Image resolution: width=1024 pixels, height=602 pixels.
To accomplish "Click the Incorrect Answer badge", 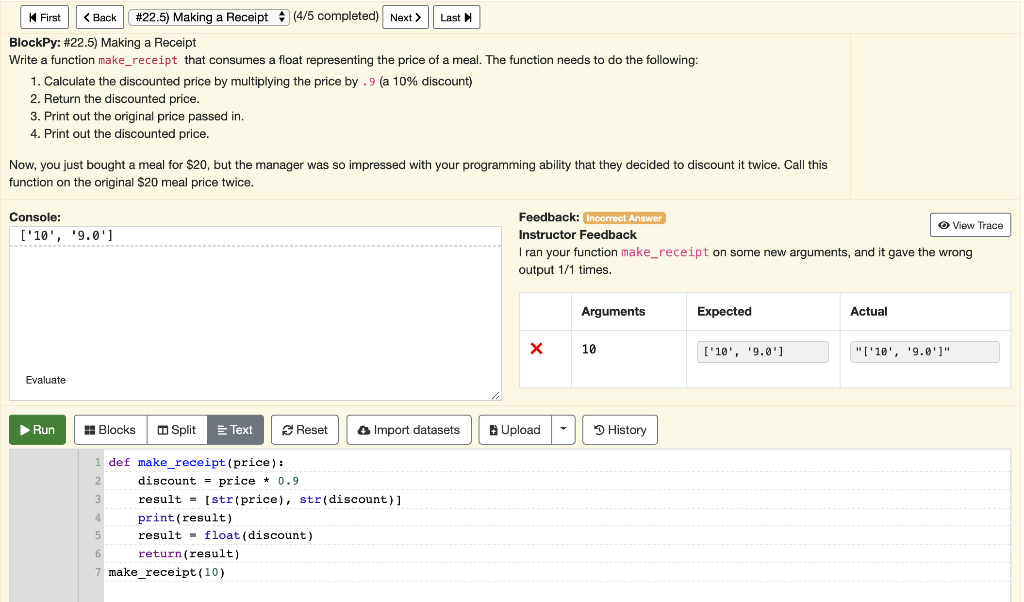I will tap(624, 218).
